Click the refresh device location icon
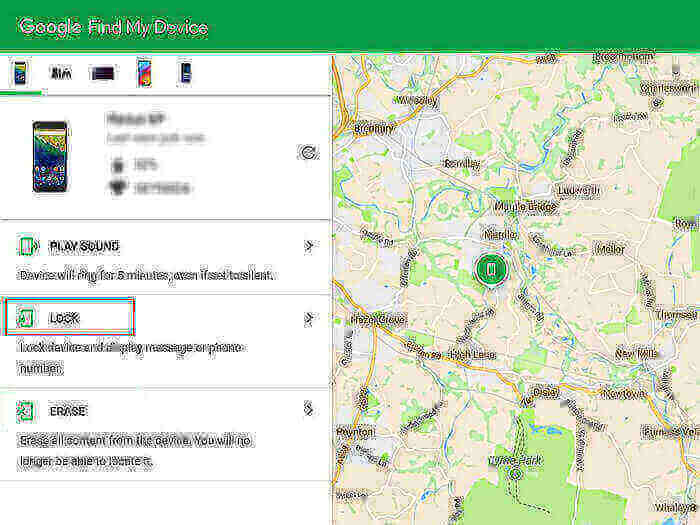This screenshot has height=525, width=700. coord(309,153)
